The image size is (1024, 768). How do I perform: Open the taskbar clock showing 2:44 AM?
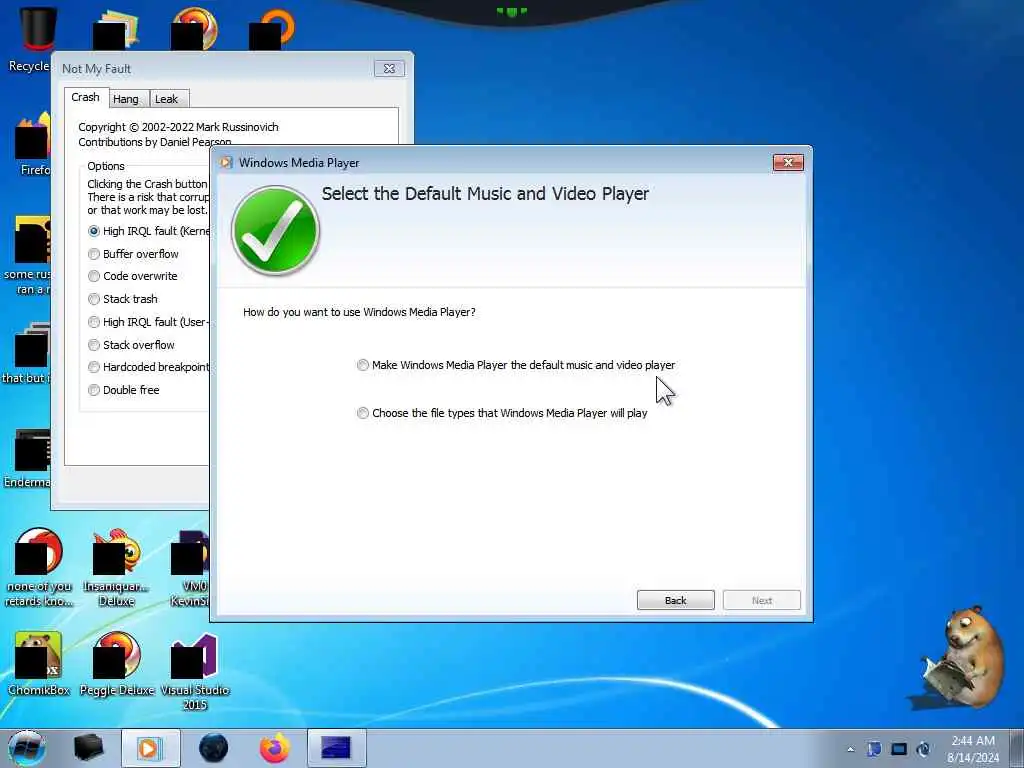coord(973,749)
